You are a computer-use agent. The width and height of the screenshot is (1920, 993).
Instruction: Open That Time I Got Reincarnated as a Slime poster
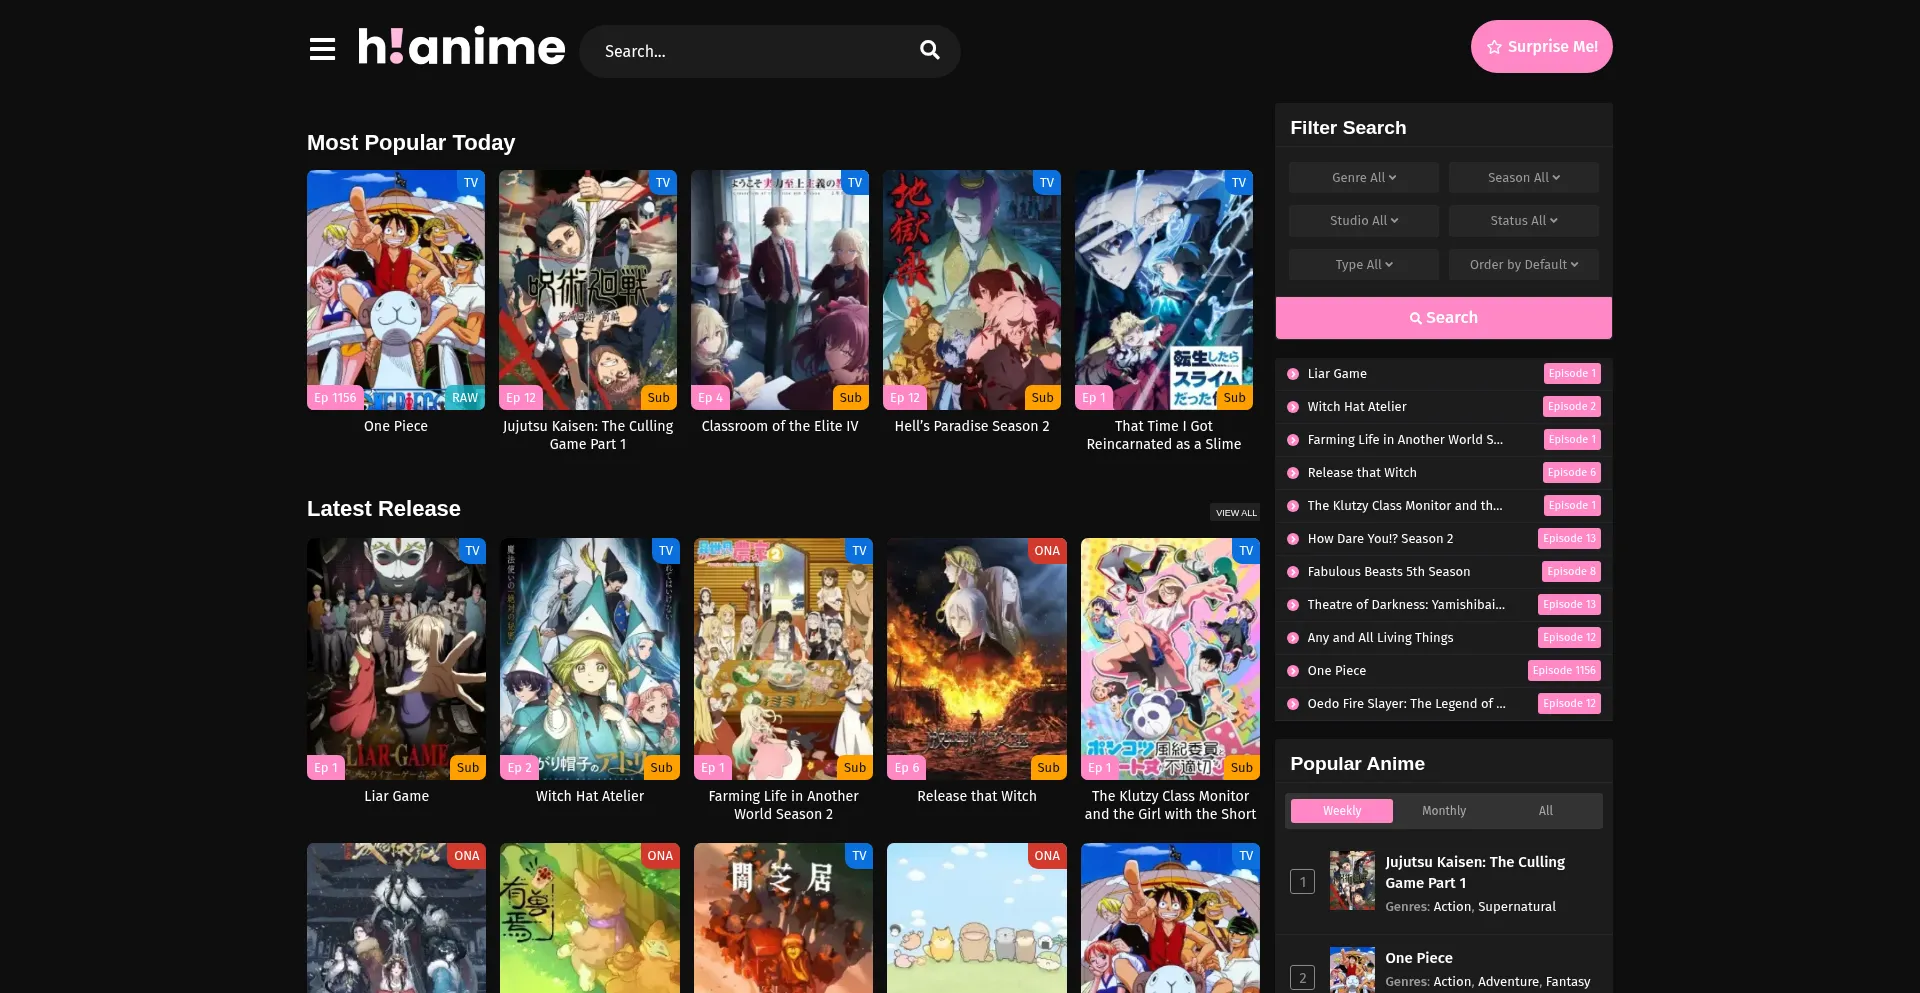pos(1164,290)
